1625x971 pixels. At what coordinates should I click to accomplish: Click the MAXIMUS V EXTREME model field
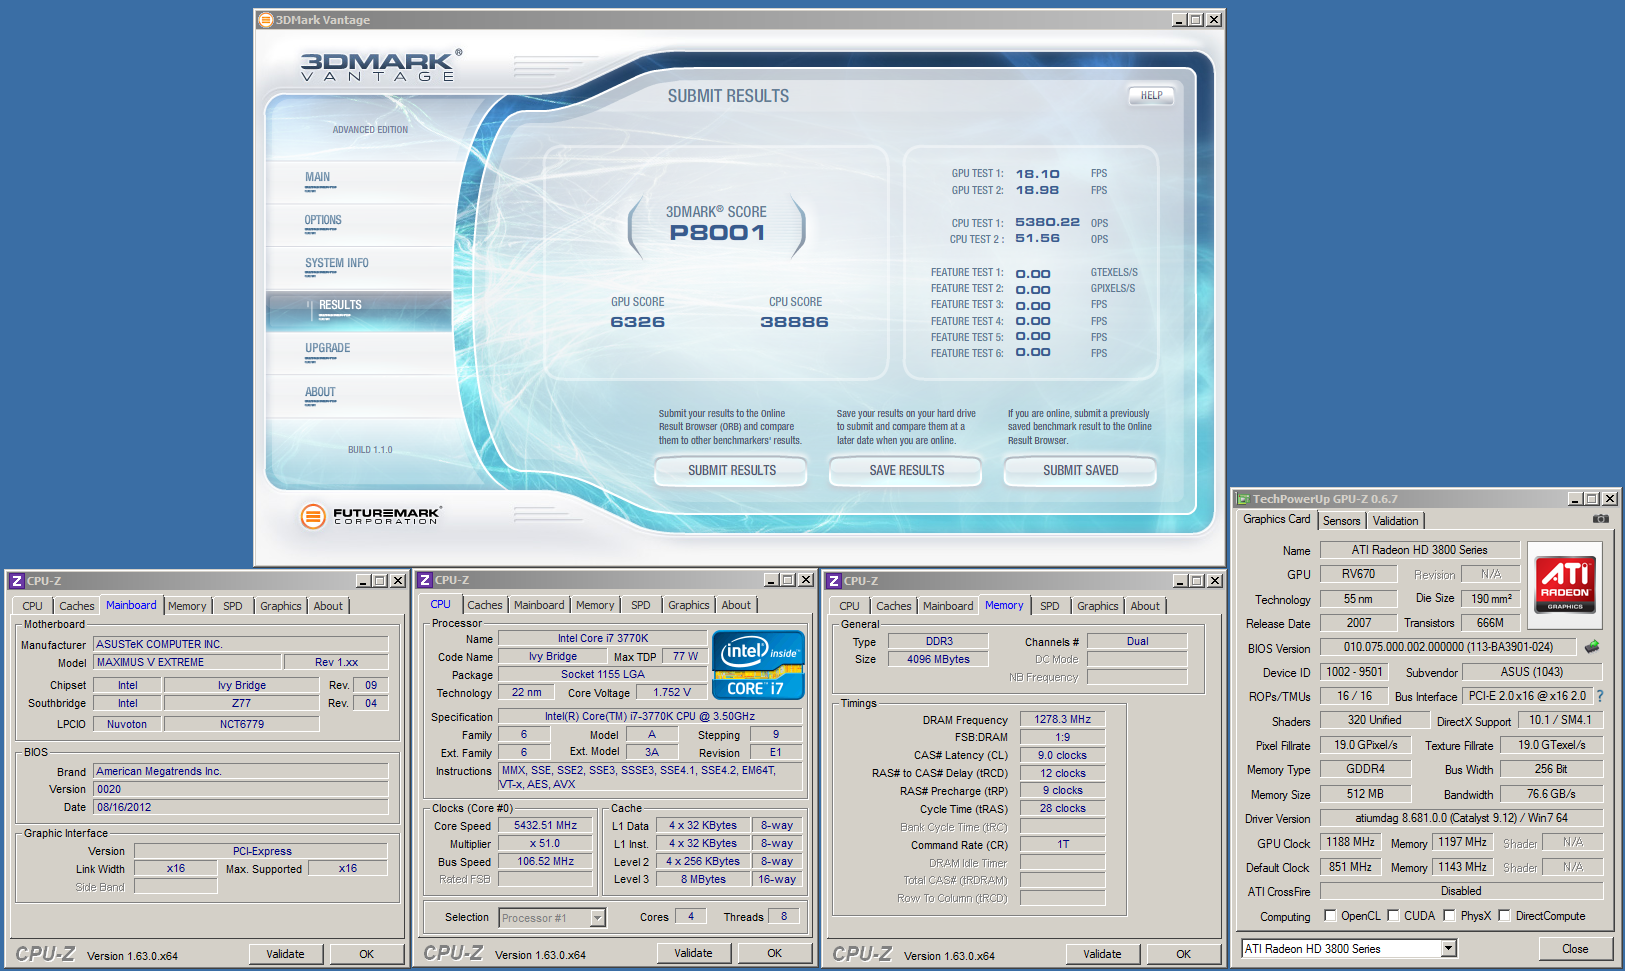[187, 662]
